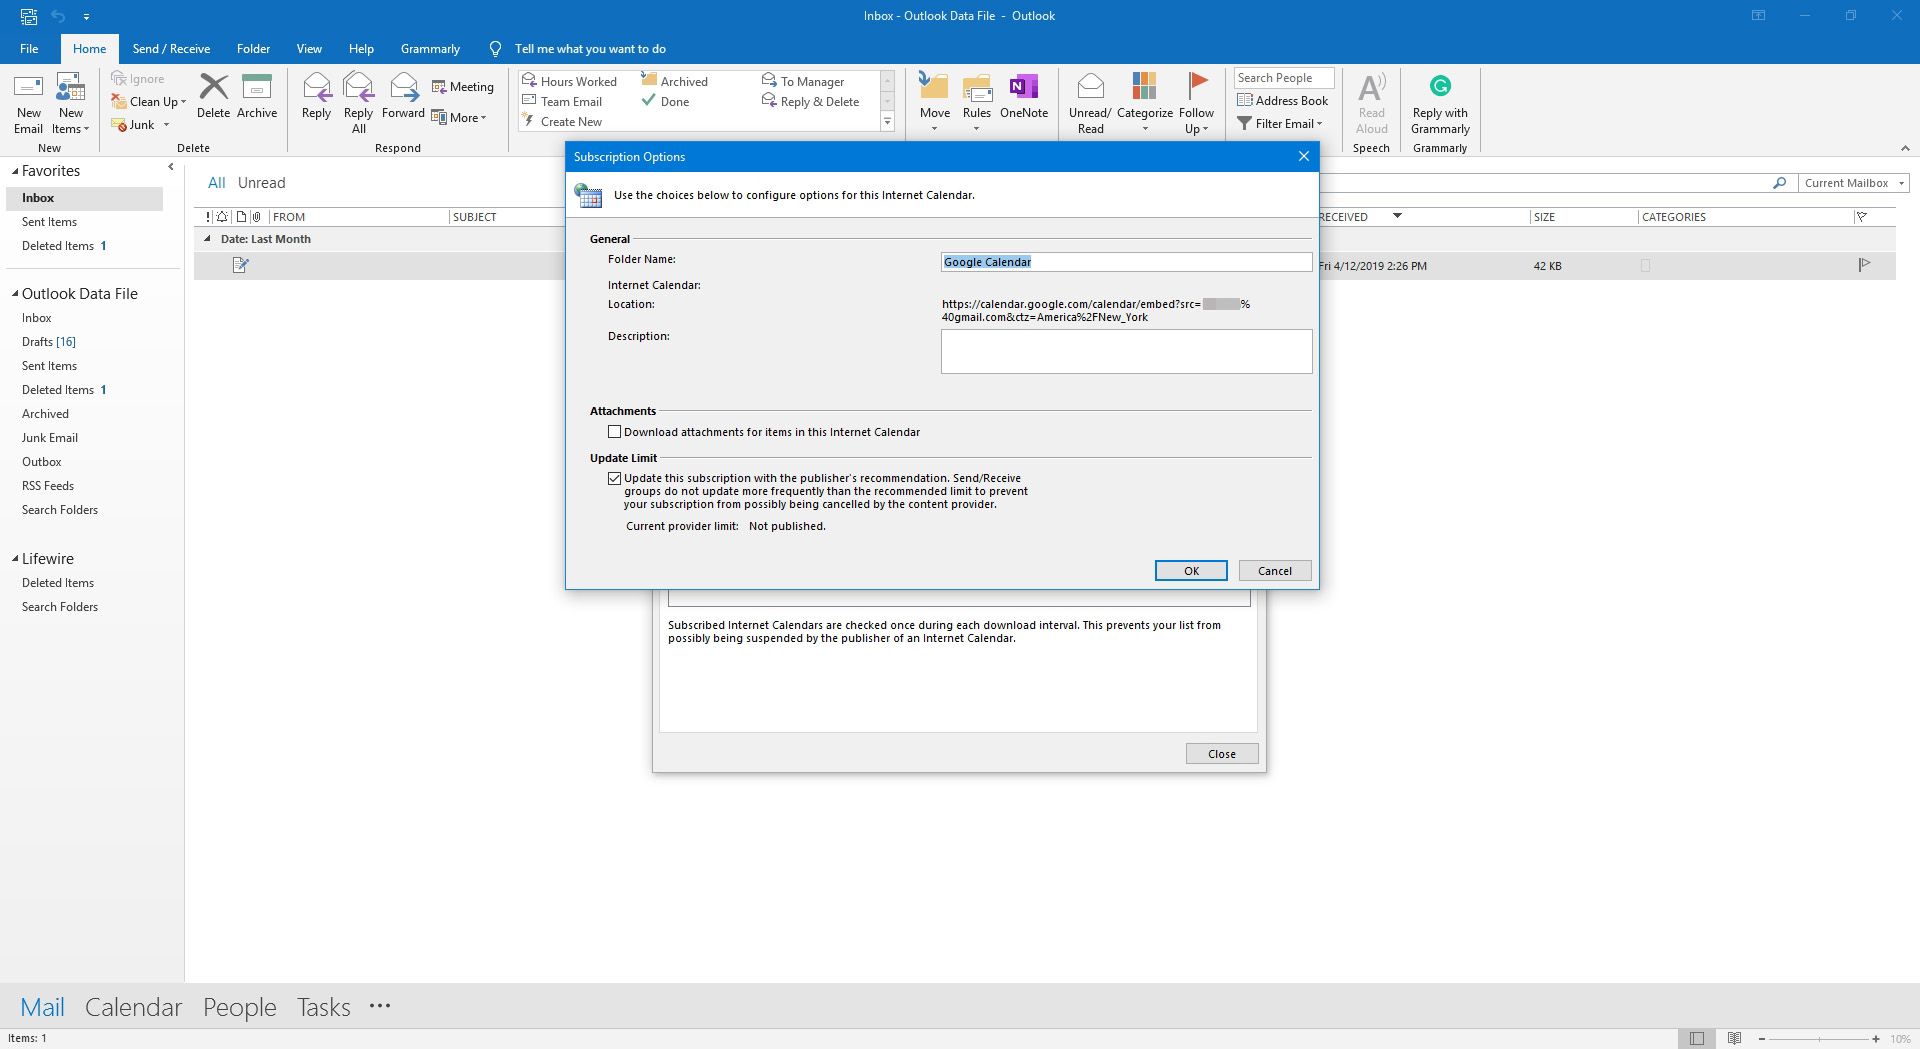The height and width of the screenshot is (1049, 1920).
Task: Click the Description text box
Action: 1126,351
